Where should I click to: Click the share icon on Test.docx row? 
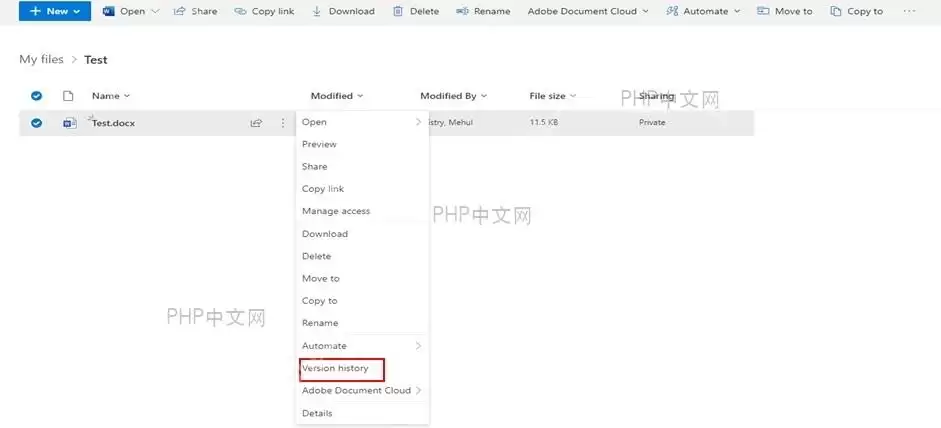point(256,123)
